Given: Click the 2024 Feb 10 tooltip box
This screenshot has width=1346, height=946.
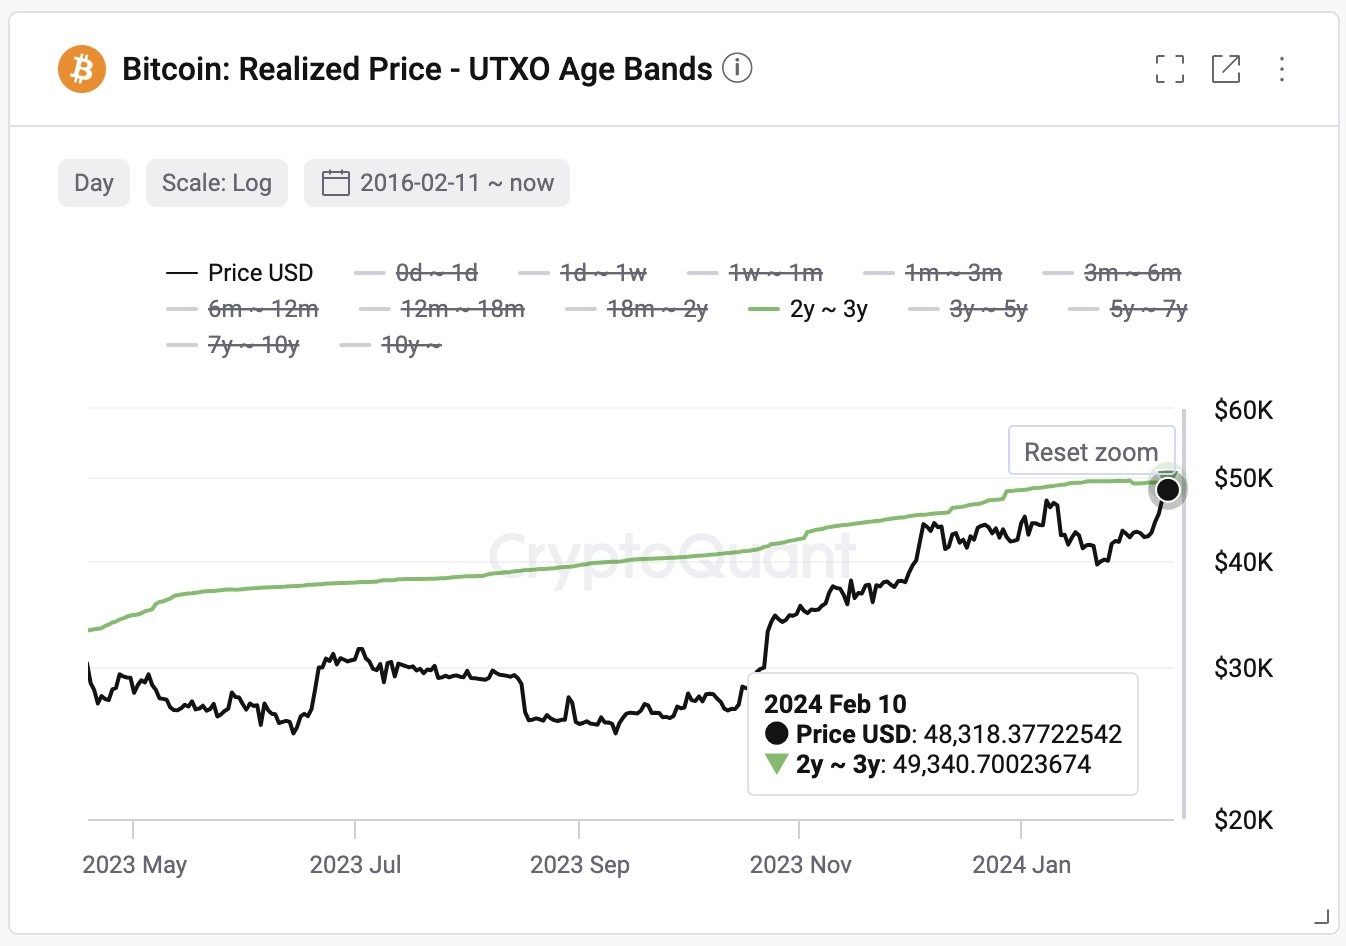Looking at the screenshot, I should point(942,734).
